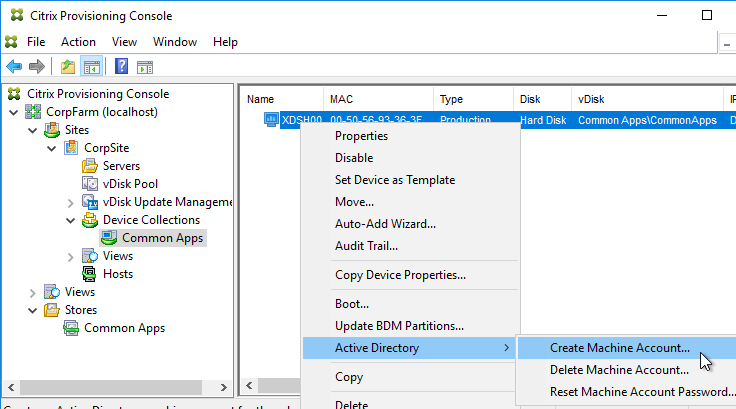Toggle the Show/Hide console tree icon
This screenshot has width=736, height=409.
[92, 67]
